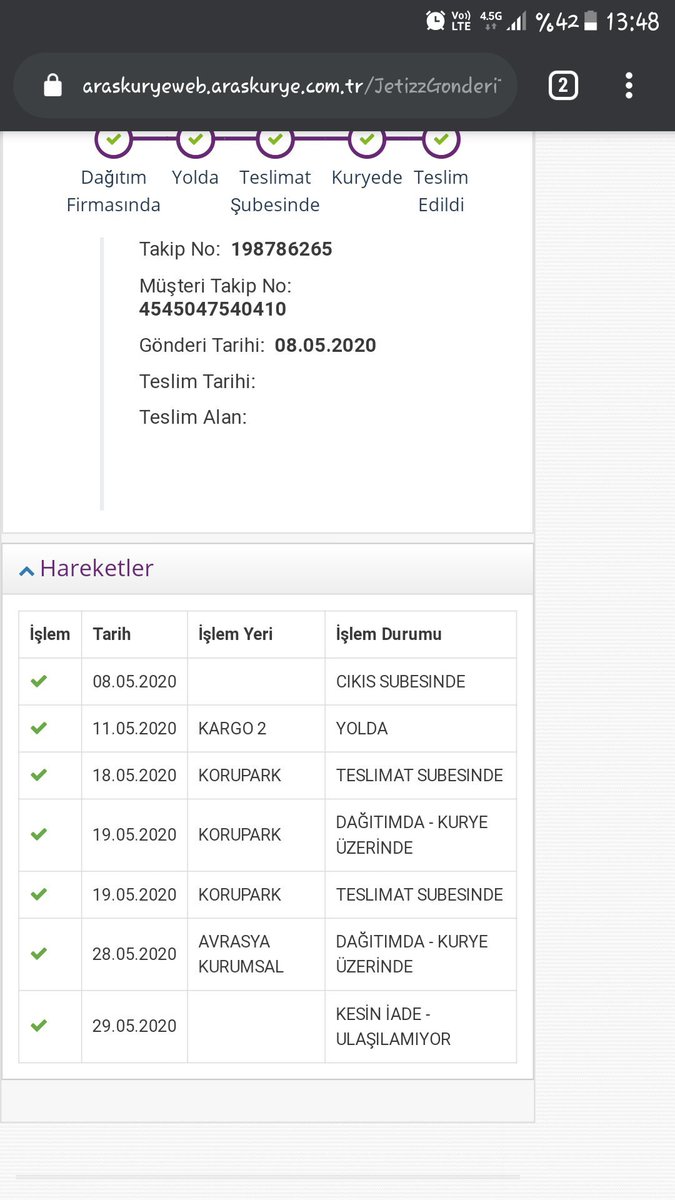Tap the battery indicator in status bar
Viewport: 675px width, 1200px height.
click(591, 20)
